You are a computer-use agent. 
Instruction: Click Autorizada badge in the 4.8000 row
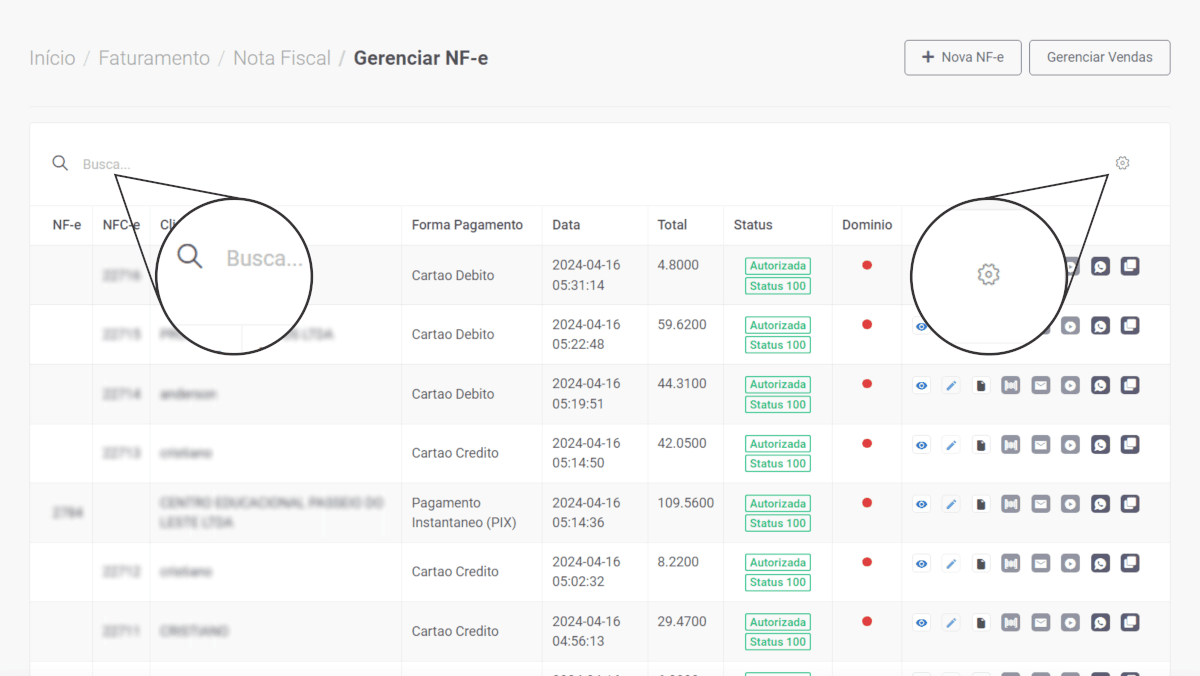click(x=778, y=266)
